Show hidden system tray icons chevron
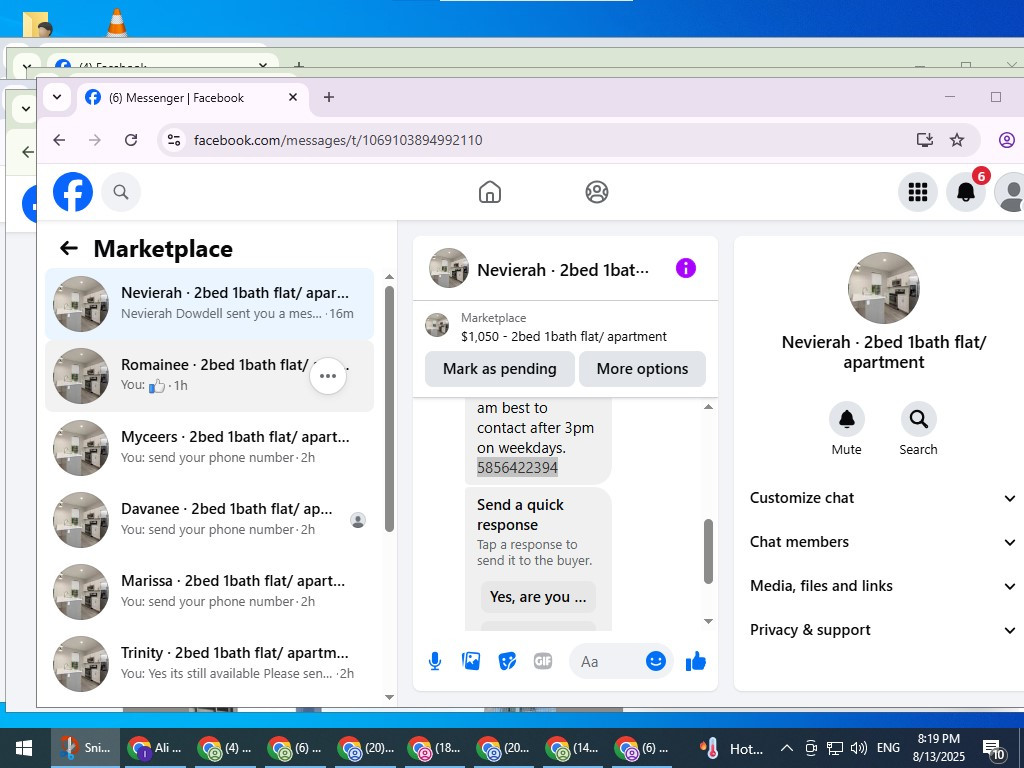Image resolution: width=1024 pixels, height=768 pixels. pos(787,748)
